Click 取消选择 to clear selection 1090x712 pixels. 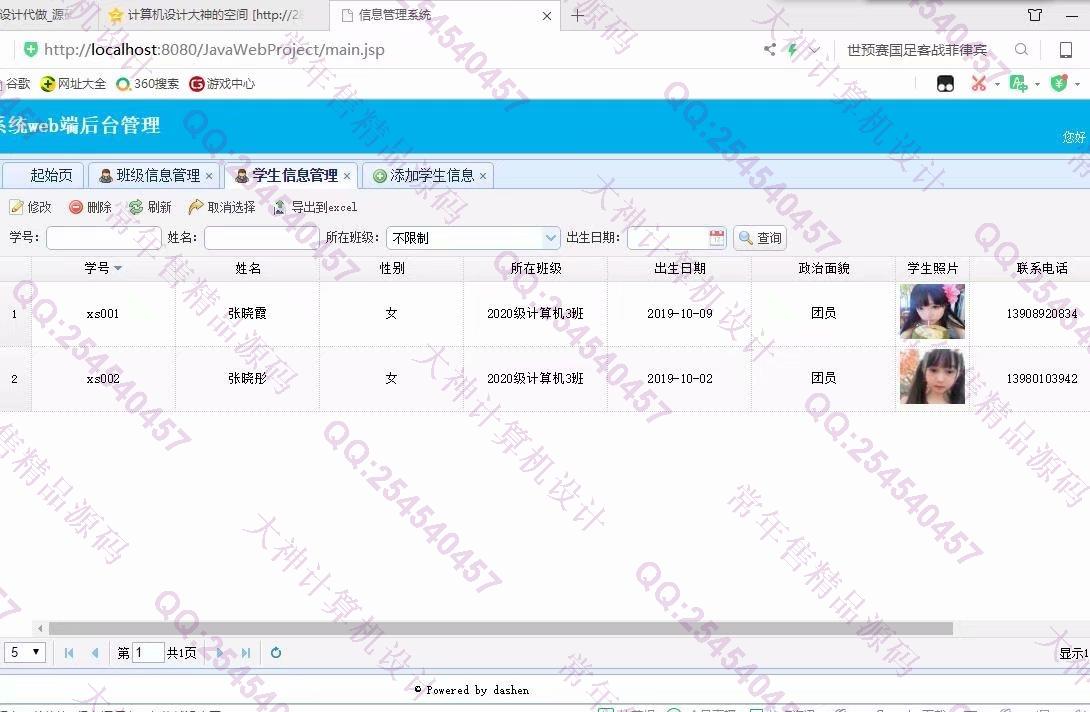click(x=222, y=207)
